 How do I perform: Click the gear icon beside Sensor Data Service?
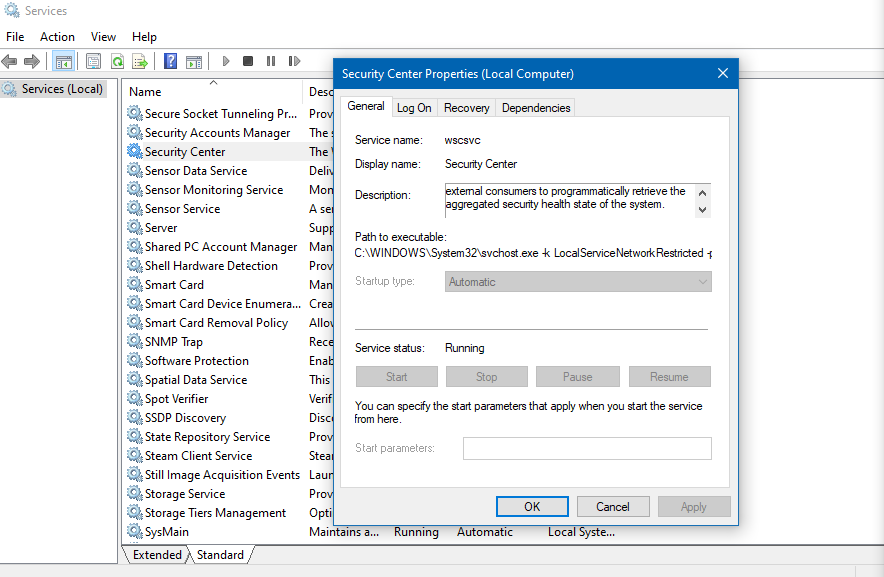pyautogui.click(x=135, y=170)
